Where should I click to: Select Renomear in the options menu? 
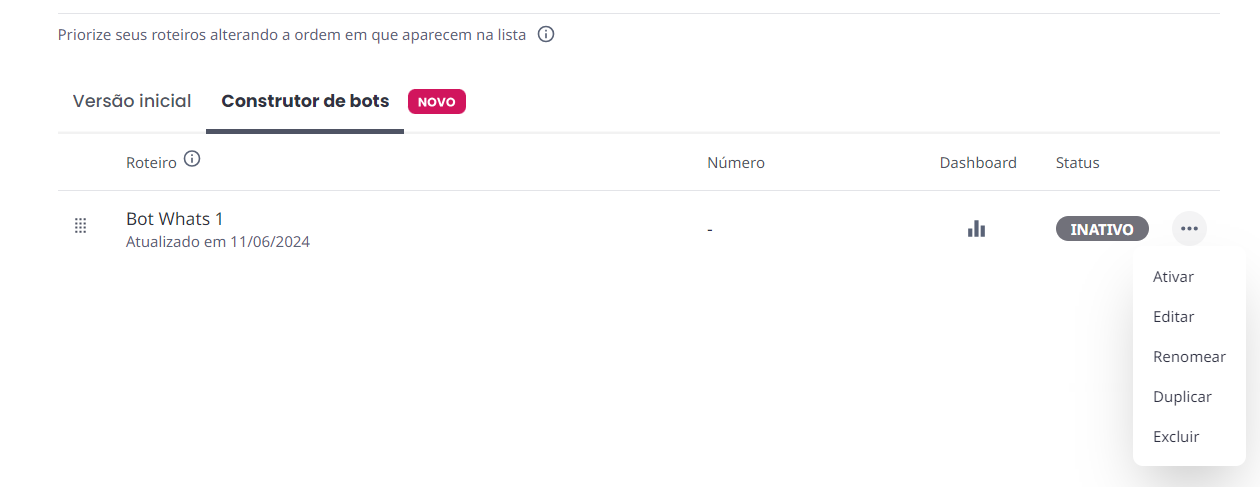1189,357
